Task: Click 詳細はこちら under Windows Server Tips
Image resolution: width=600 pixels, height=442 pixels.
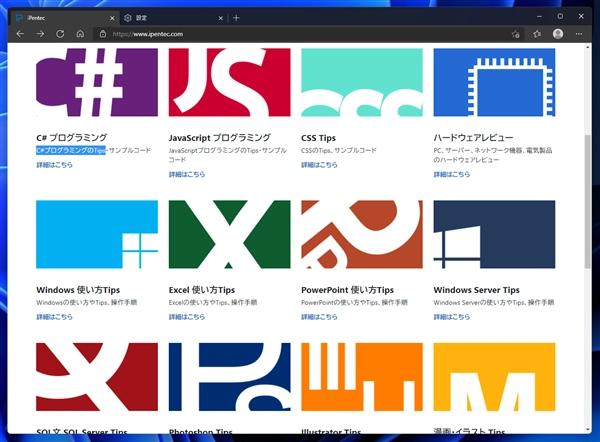Action: pyautogui.click(x=452, y=317)
